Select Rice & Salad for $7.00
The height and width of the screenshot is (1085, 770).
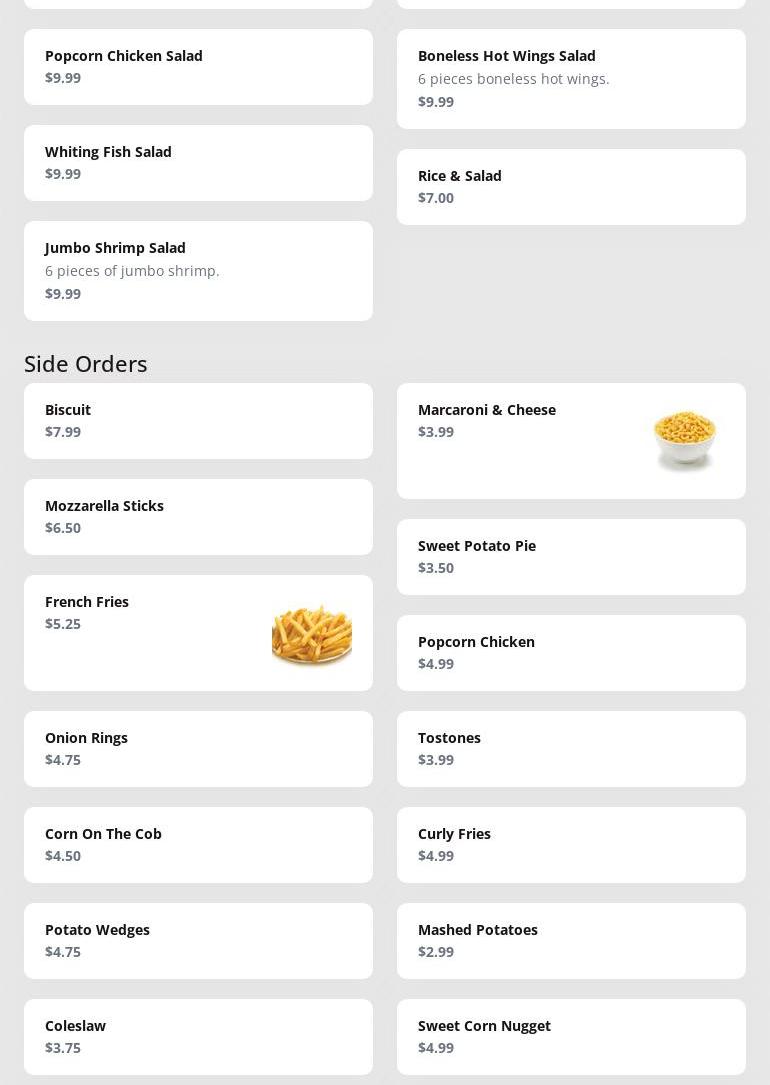click(571, 187)
